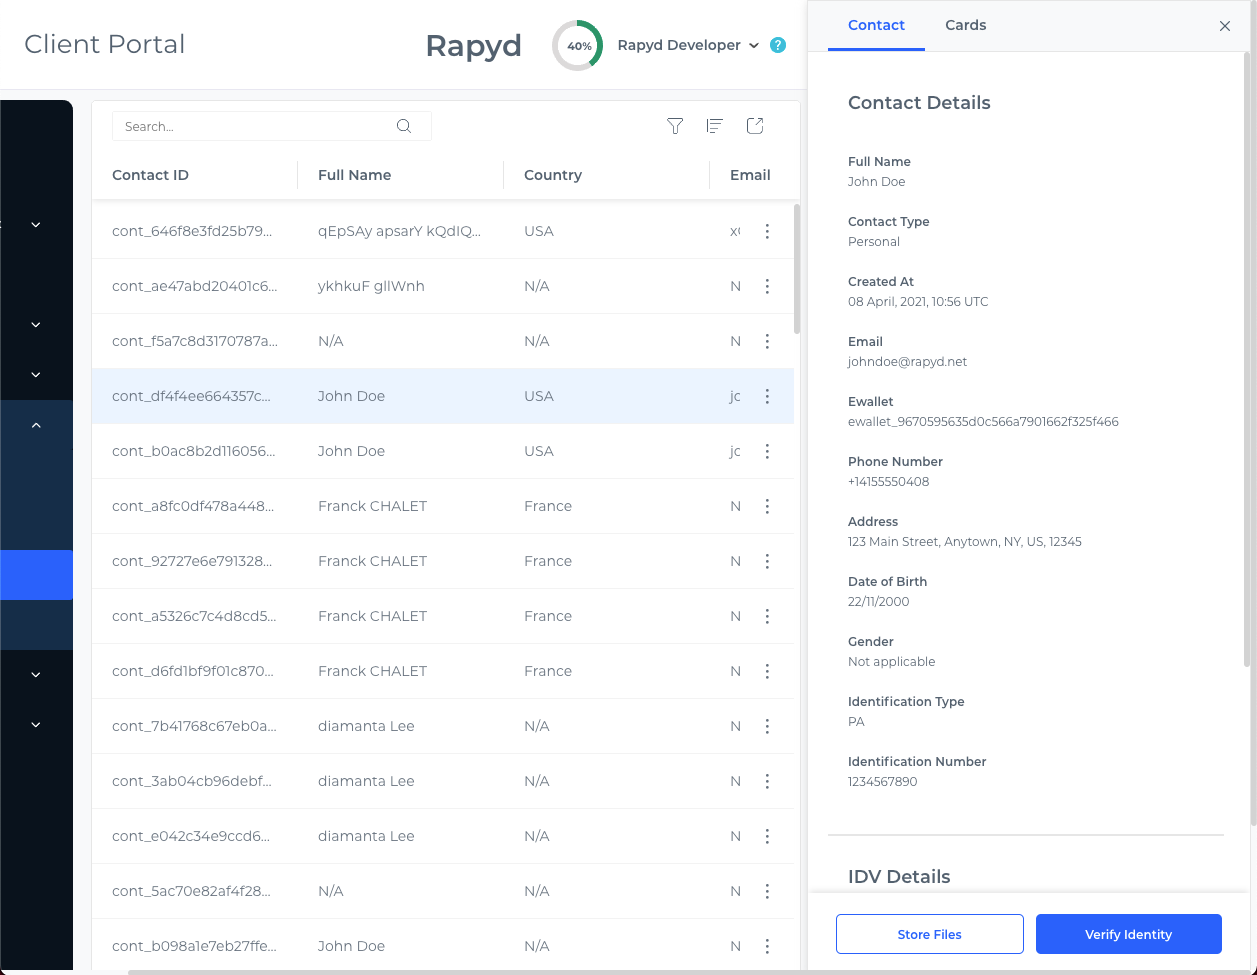Click John Doe in cont_b098a1e7eb27ffe row
This screenshot has width=1257, height=975.
point(351,946)
